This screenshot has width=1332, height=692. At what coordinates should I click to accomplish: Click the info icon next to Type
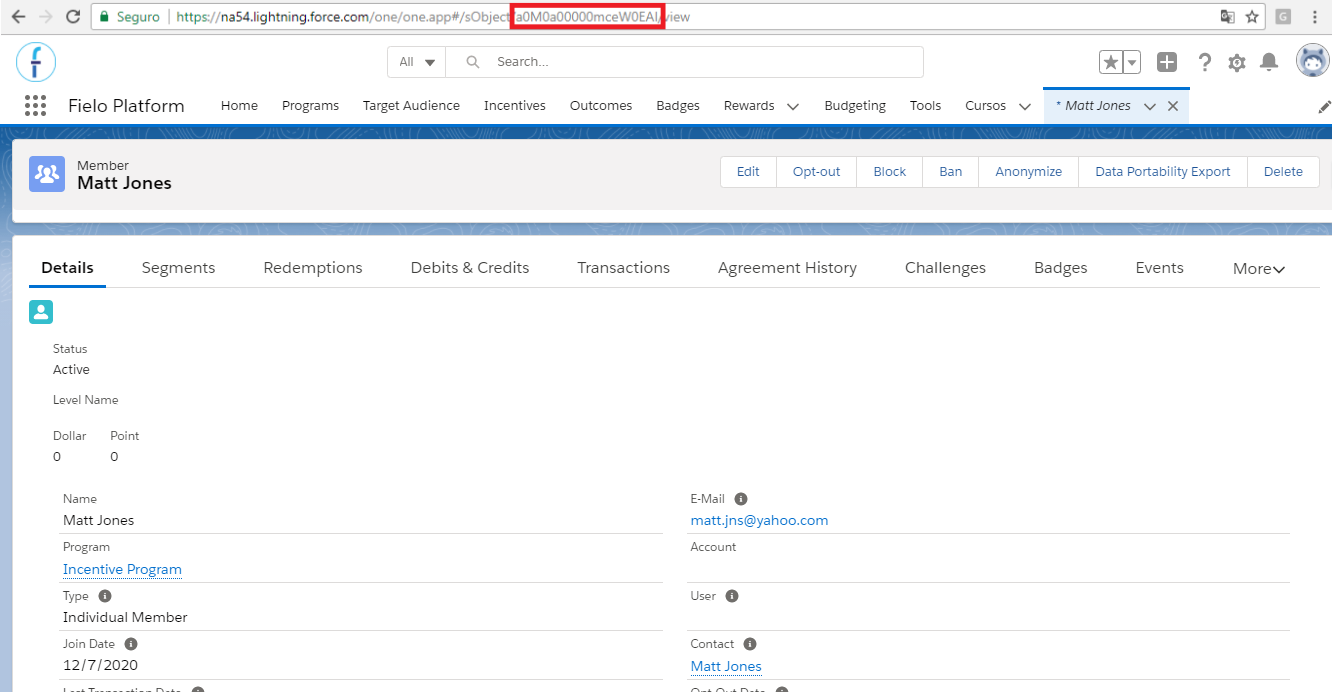click(105, 595)
